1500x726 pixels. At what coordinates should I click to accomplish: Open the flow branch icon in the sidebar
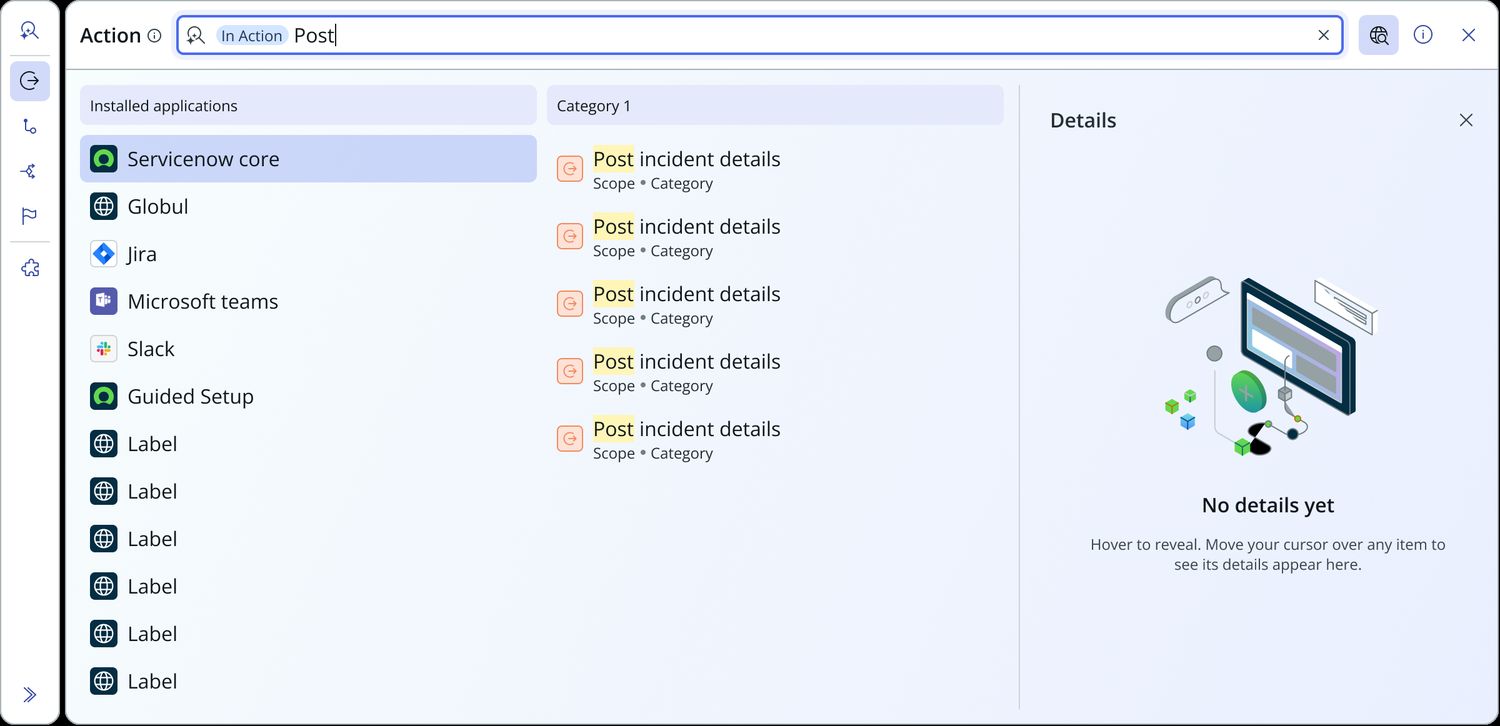[29, 126]
